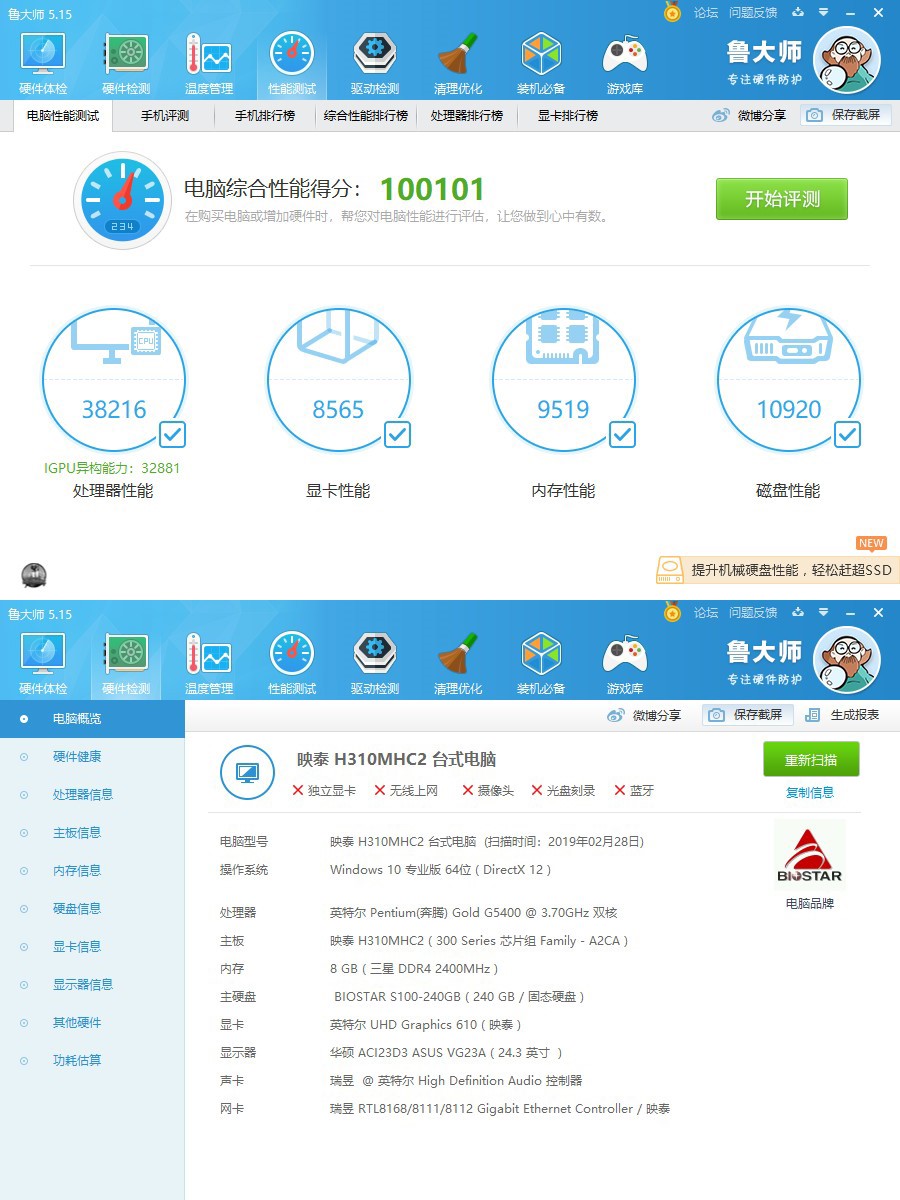Select 显卡信息 in the sidebar

[92, 947]
